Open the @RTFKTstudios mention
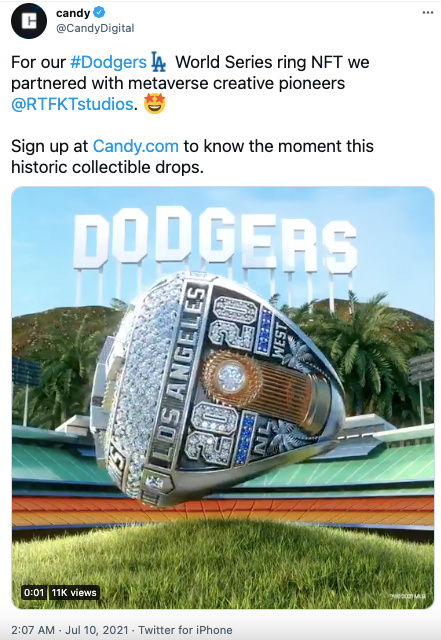This screenshot has height=640, width=441. [72, 104]
